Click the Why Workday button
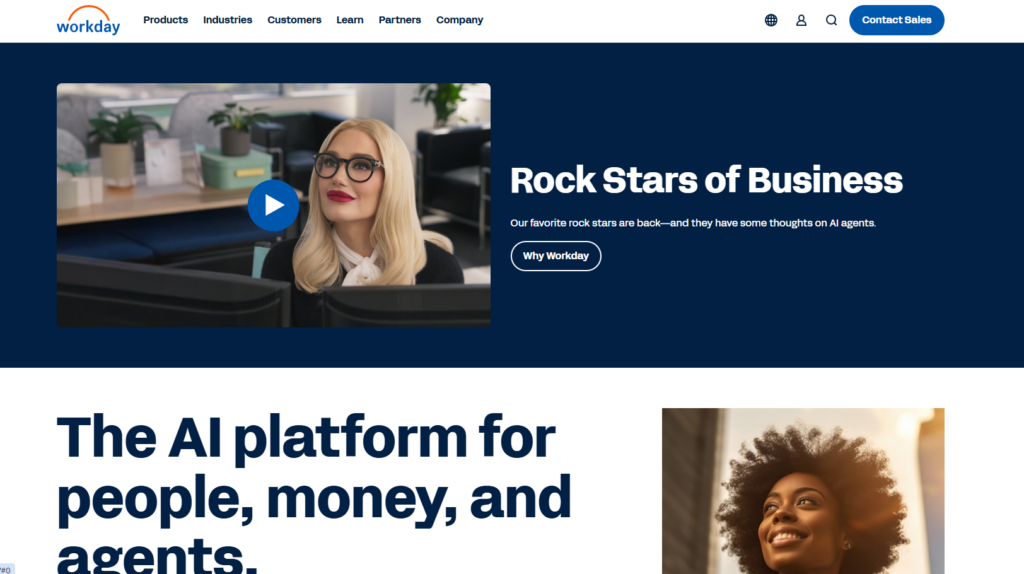This screenshot has width=1024, height=574. tap(555, 256)
